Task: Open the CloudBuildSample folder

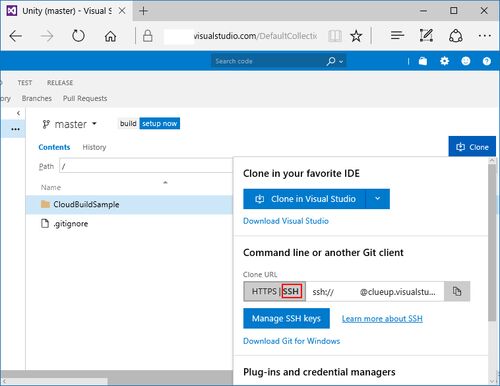Action: click(86, 204)
